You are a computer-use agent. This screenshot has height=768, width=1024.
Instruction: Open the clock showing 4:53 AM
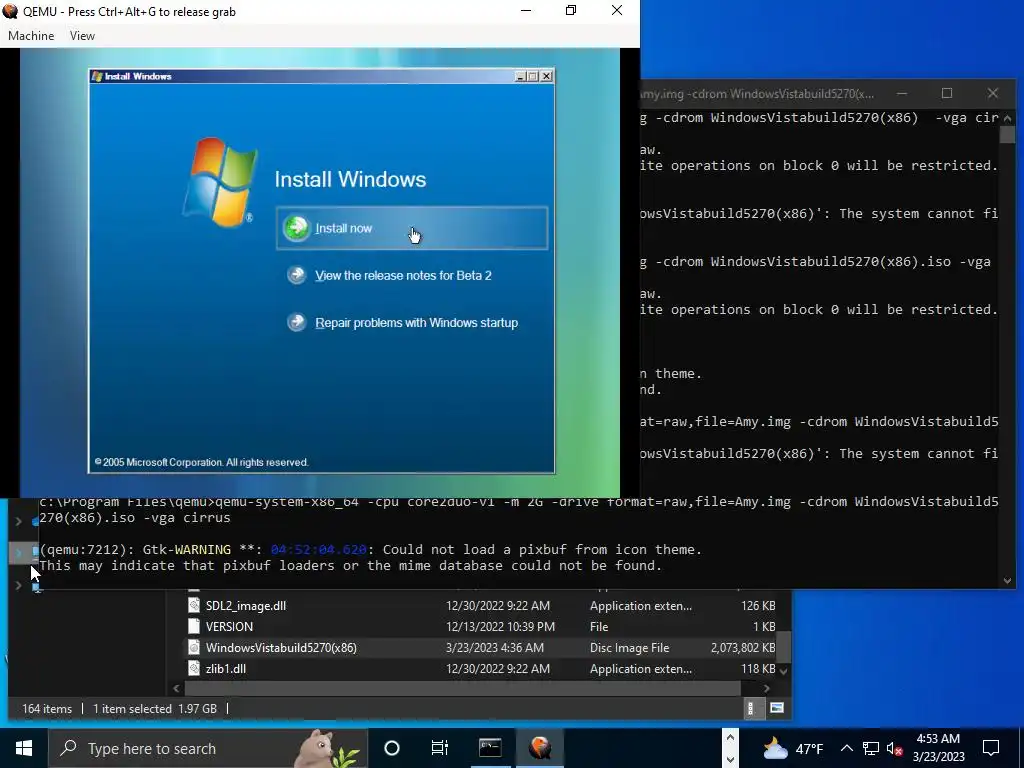pos(938,748)
